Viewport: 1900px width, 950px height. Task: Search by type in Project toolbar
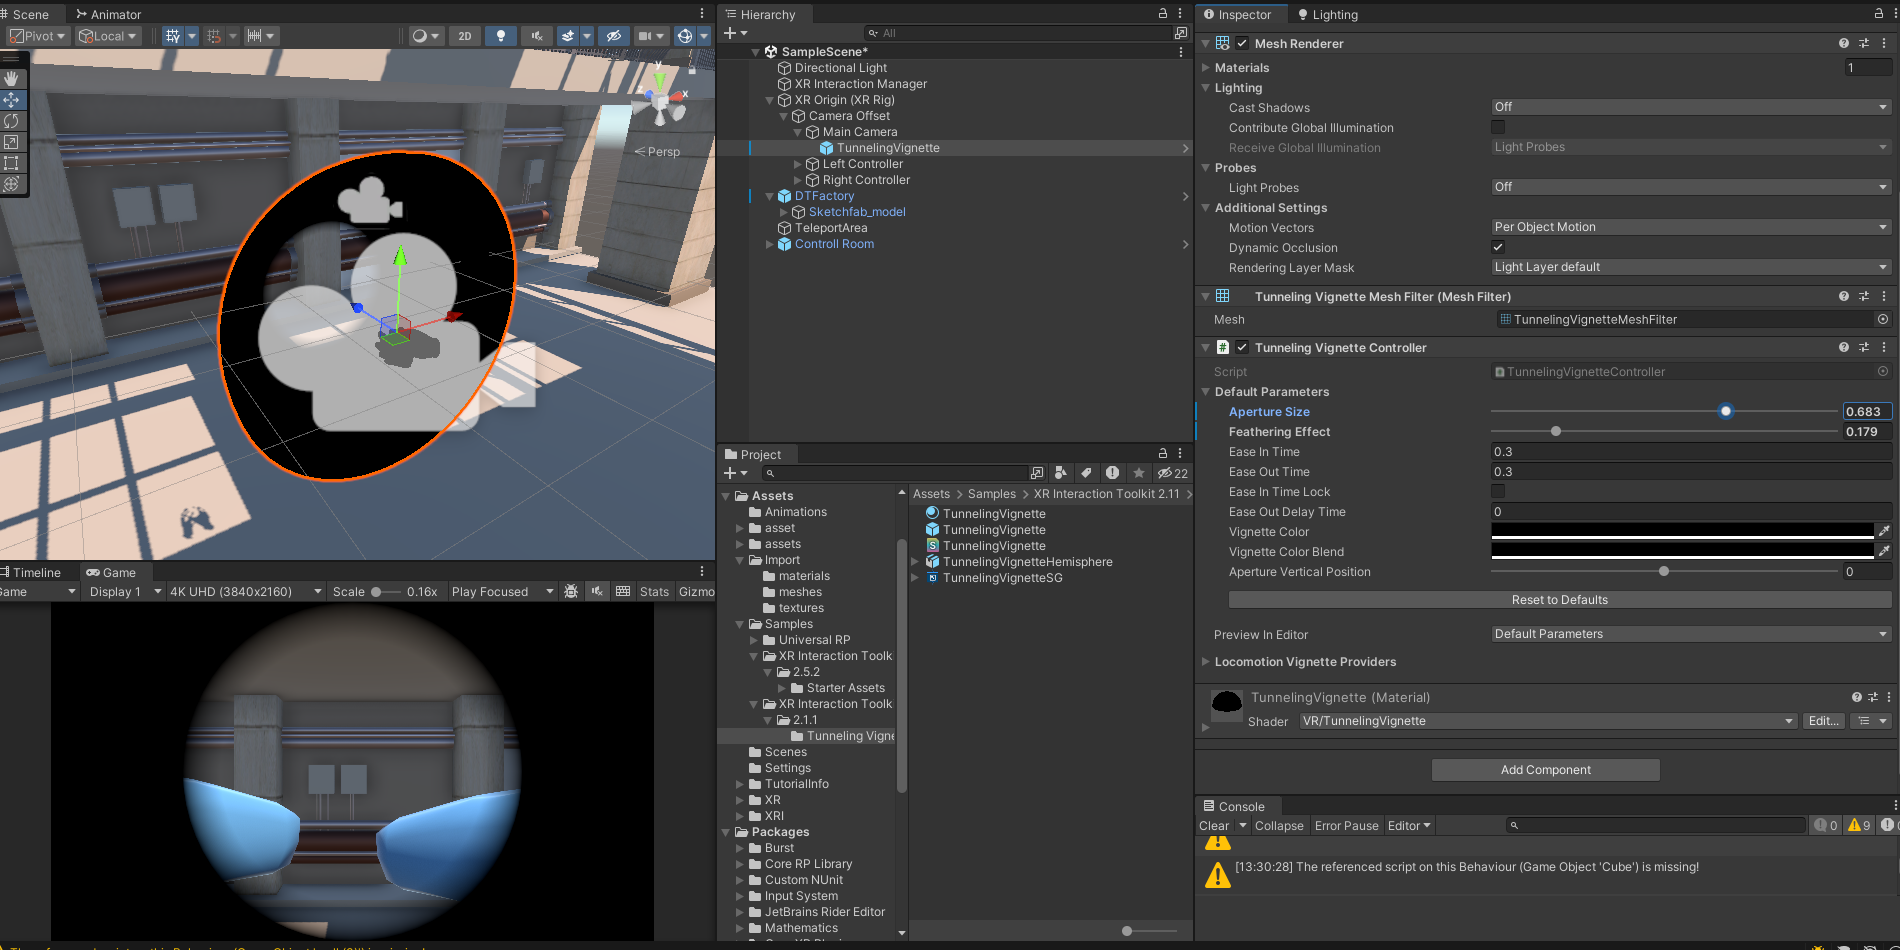[x=1061, y=472]
